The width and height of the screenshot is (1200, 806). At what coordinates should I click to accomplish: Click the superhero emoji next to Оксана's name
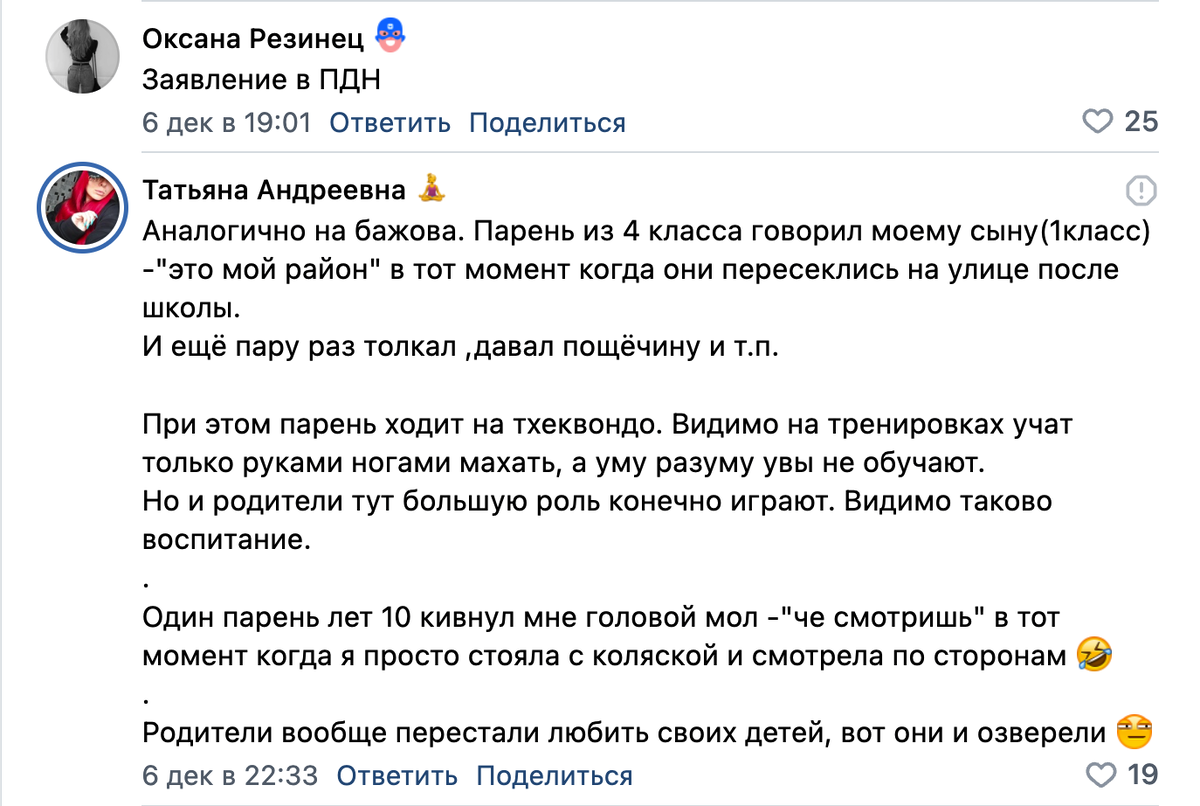click(388, 32)
